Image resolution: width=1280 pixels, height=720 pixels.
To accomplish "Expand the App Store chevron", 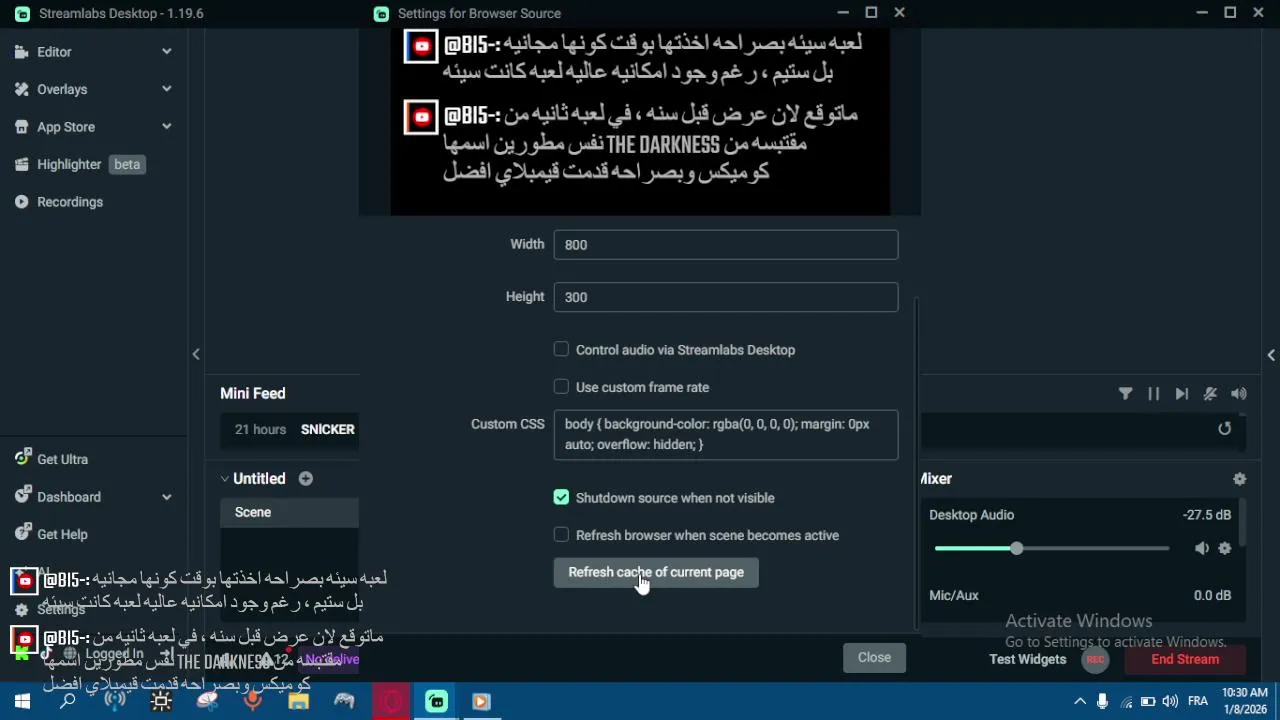I will [x=166, y=126].
